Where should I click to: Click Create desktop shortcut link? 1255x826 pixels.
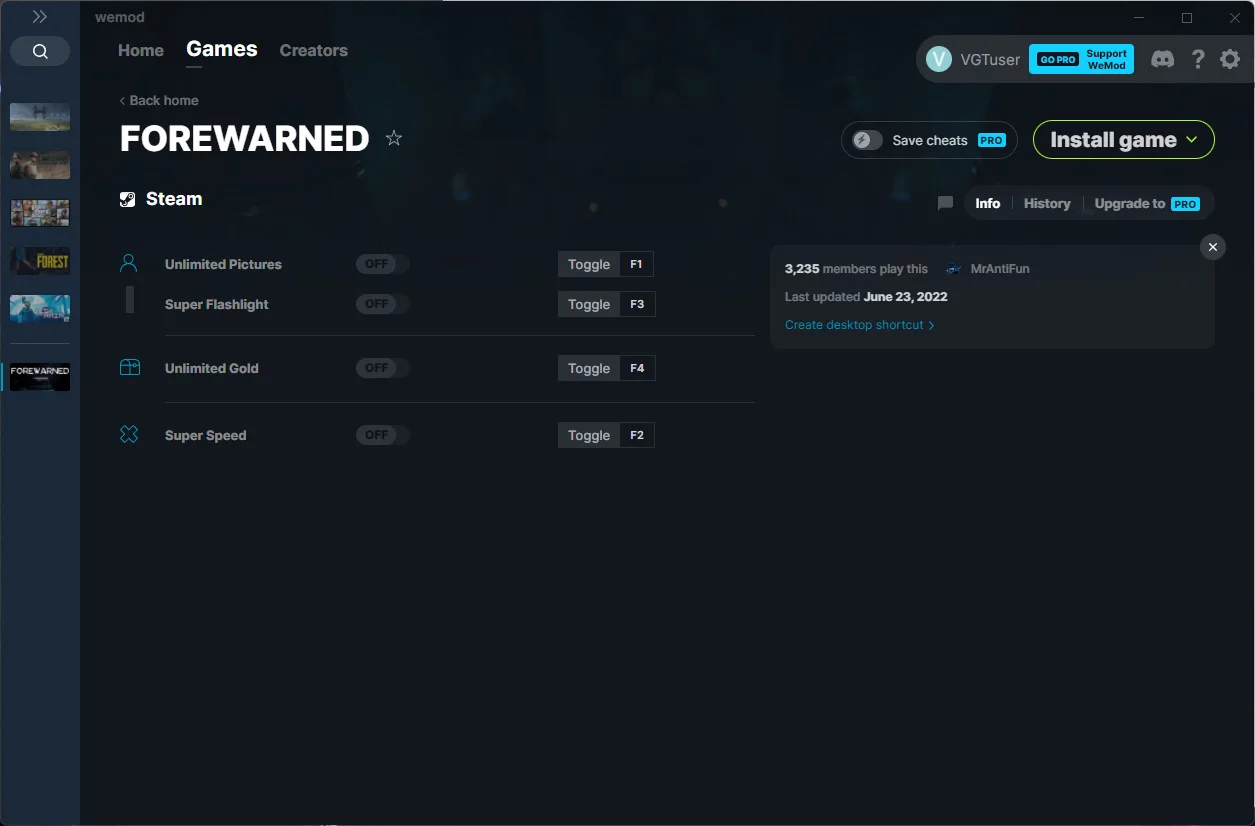pyautogui.click(x=860, y=325)
